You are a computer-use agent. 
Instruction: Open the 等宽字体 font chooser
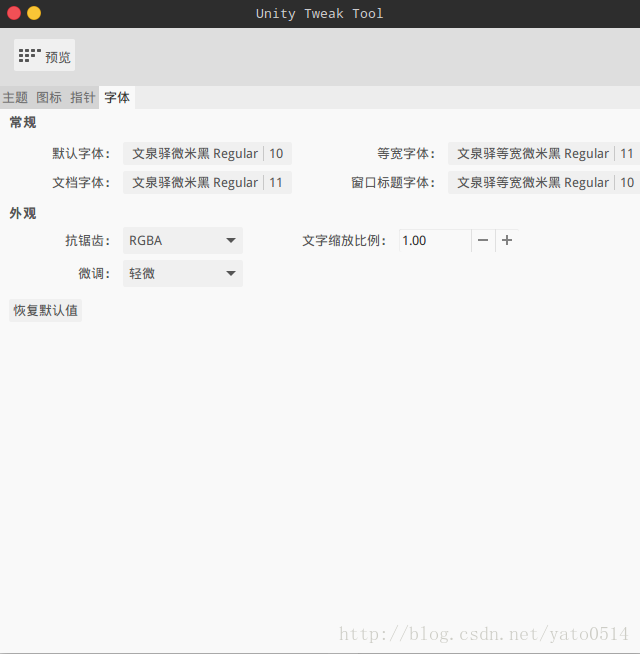click(x=544, y=153)
